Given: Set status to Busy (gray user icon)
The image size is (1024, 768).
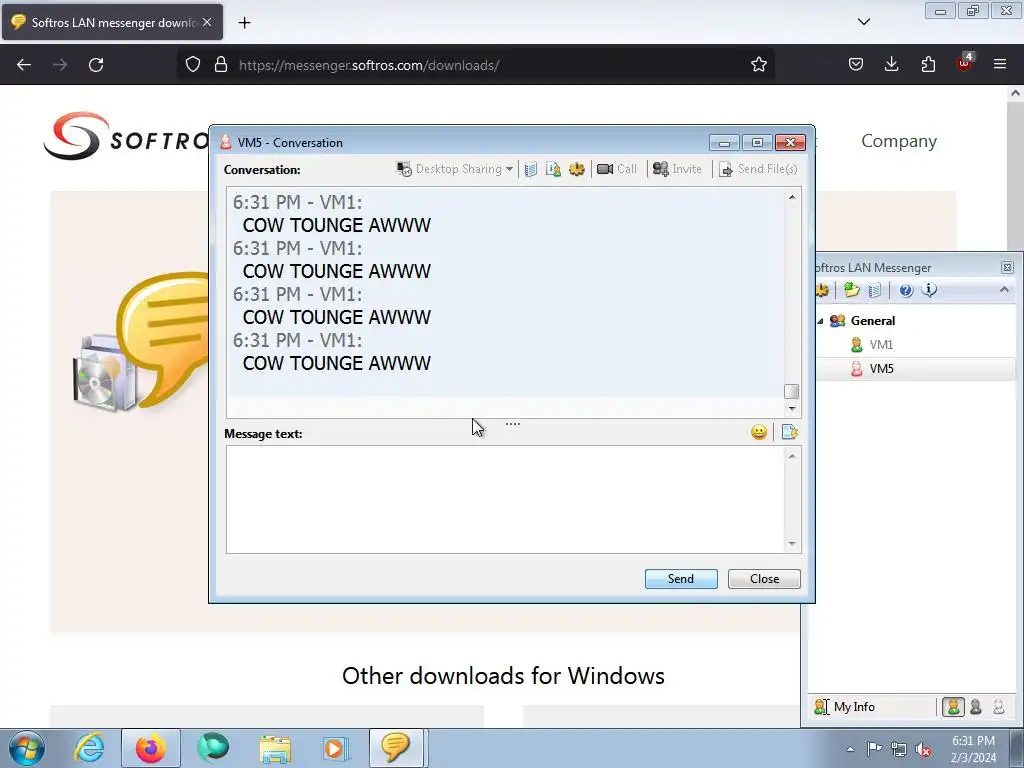Looking at the screenshot, I should click(x=976, y=707).
